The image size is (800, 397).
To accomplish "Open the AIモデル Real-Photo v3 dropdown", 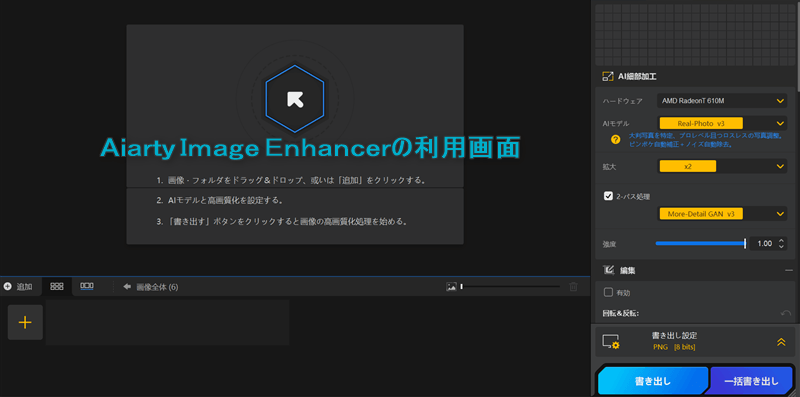I will [x=722, y=123].
